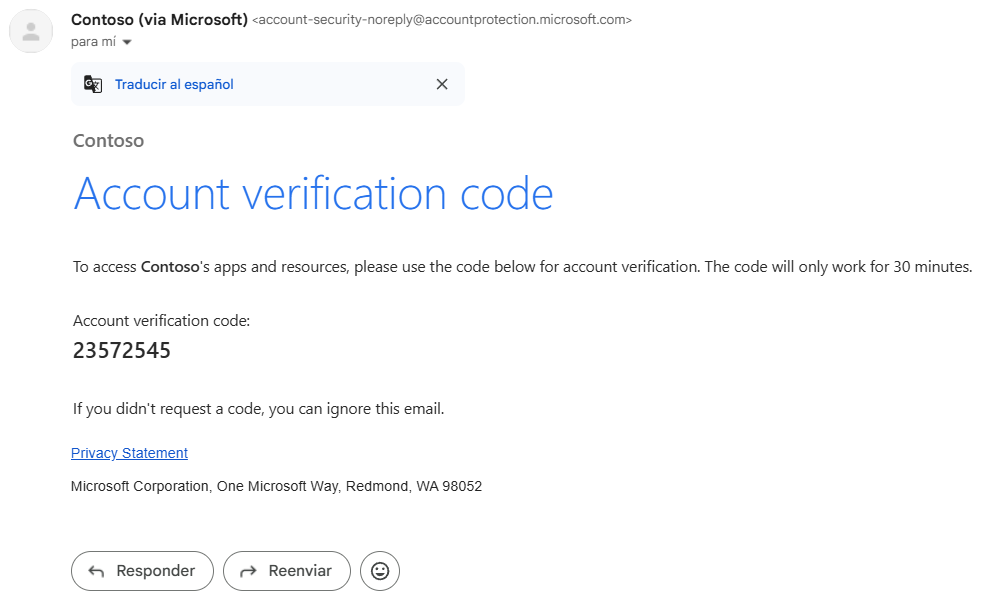989x613 pixels.
Task: Click the "If you didn't request a code" sentence
Action: tap(259, 409)
